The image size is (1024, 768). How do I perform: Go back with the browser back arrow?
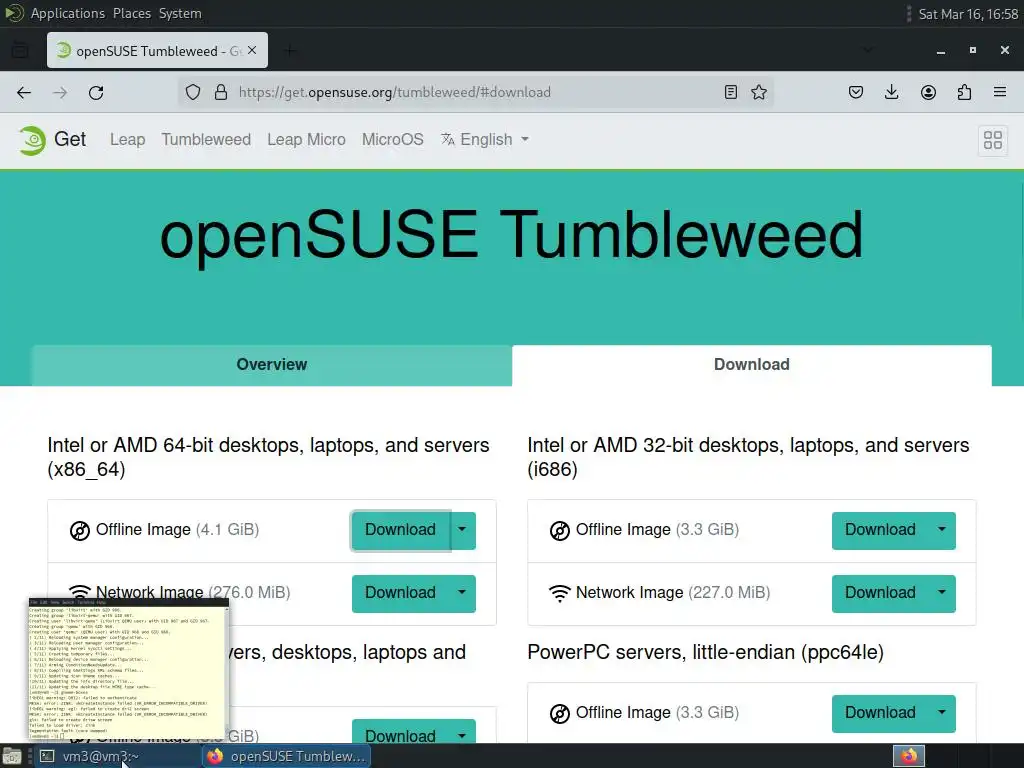point(24,93)
